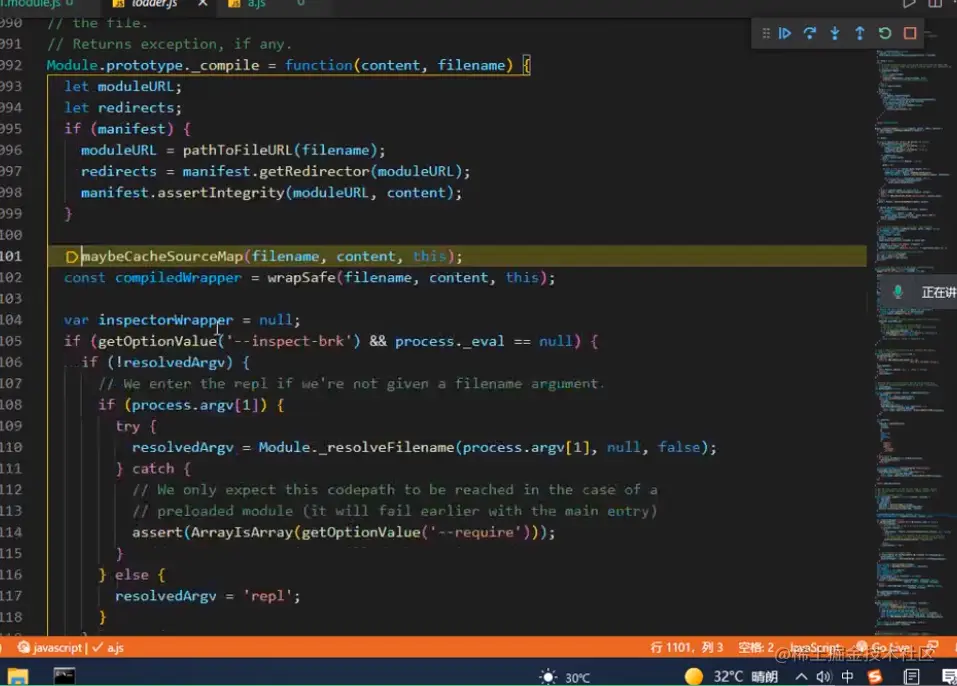Open File Explorer from the taskbar
957x686 pixels.
coord(18,676)
